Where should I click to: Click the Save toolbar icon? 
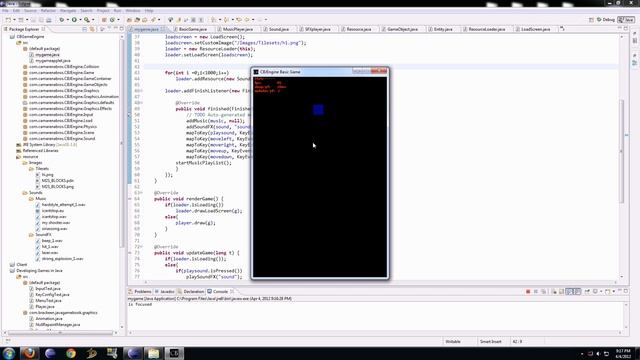tap(33, 20)
